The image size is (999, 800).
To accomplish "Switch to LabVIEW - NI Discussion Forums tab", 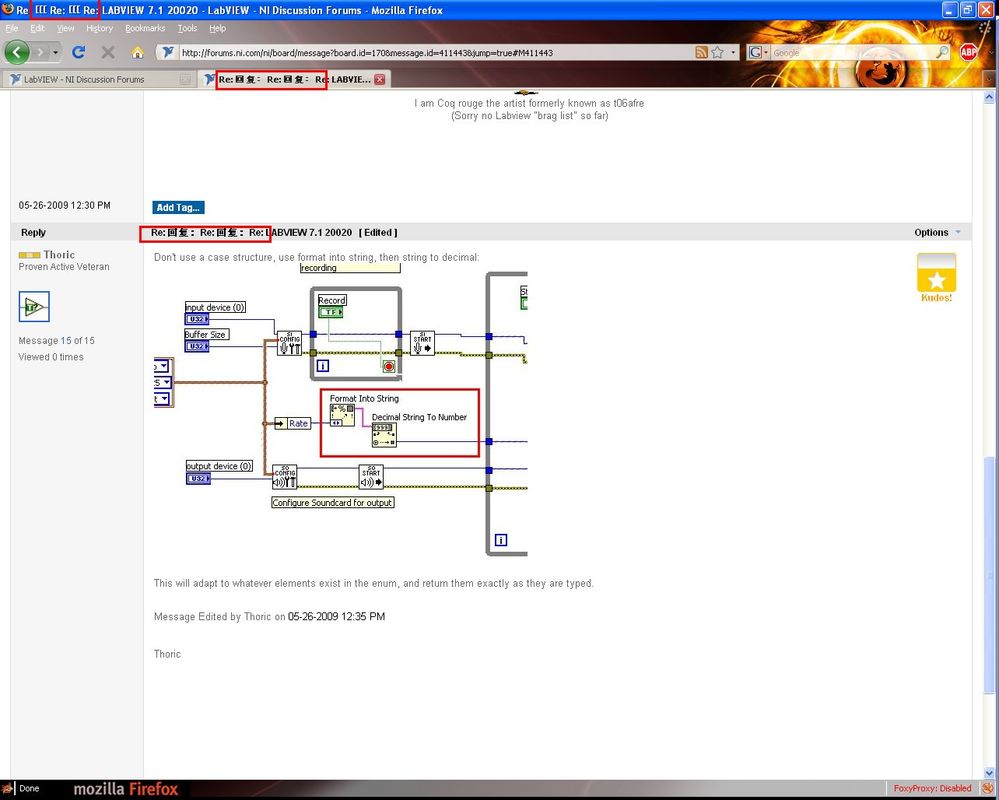I will pos(99,80).
